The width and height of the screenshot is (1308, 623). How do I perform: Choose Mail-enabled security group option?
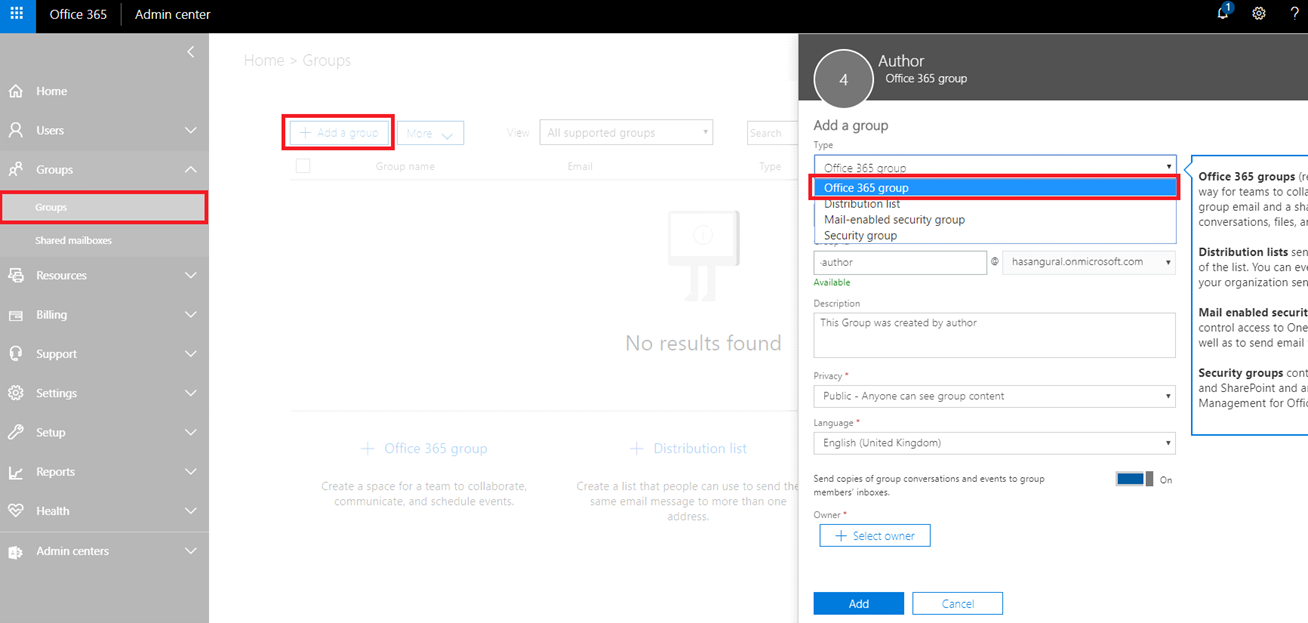pos(994,220)
